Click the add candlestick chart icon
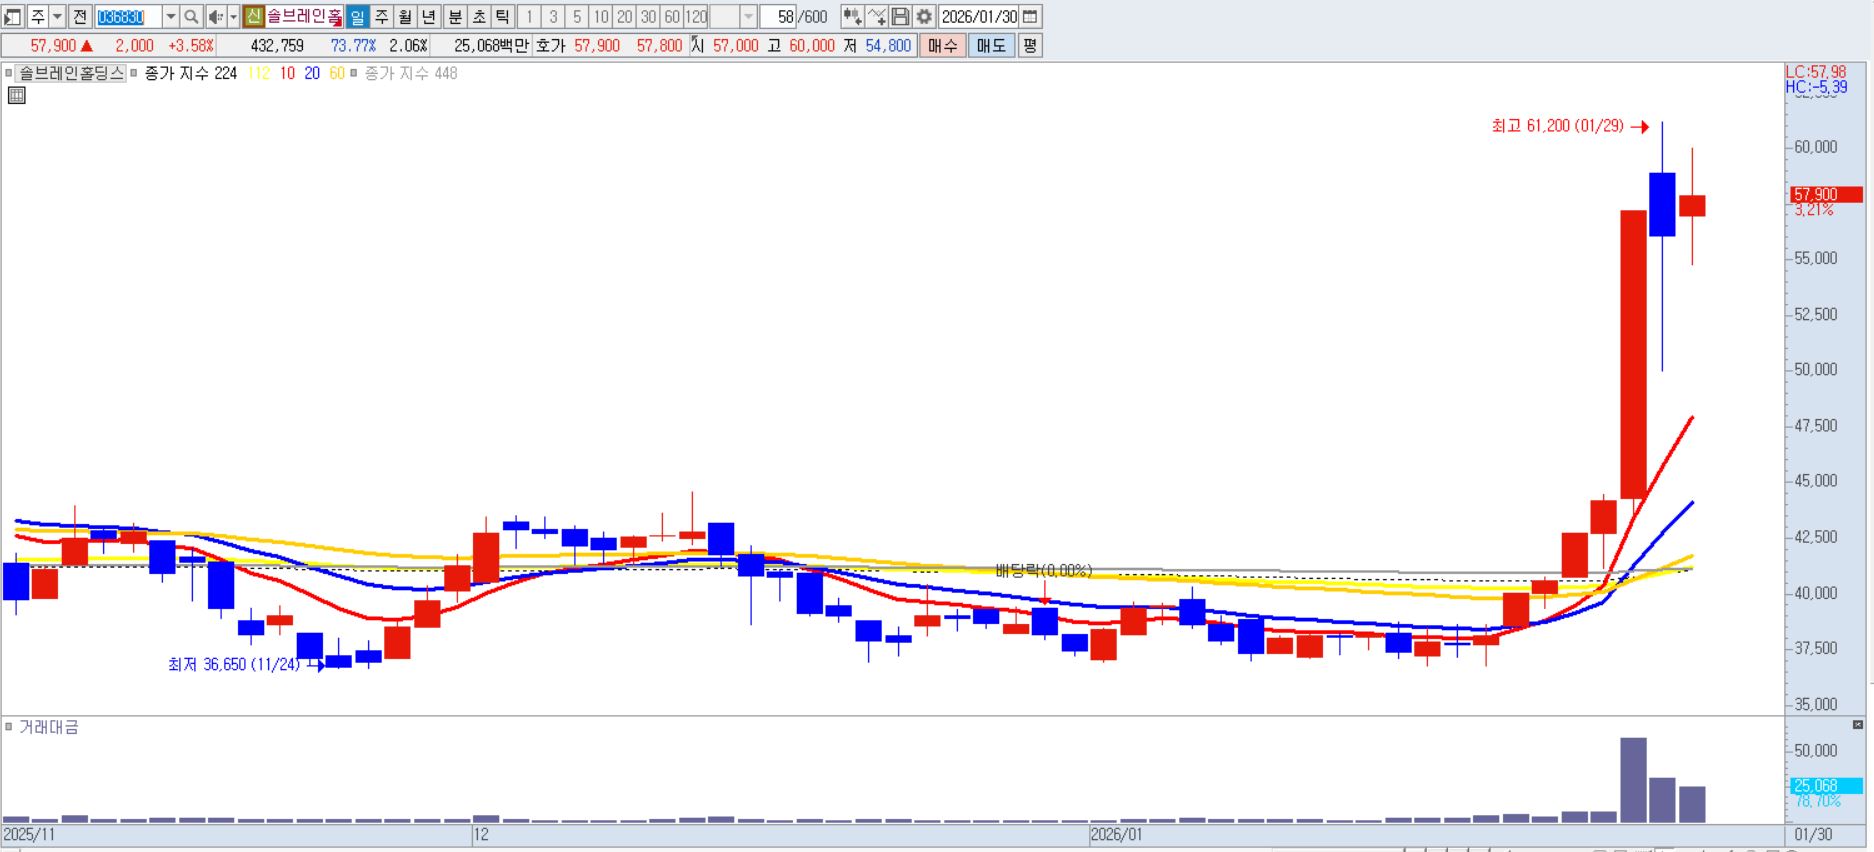Image resolution: width=1874 pixels, height=852 pixels. click(x=852, y=17)
